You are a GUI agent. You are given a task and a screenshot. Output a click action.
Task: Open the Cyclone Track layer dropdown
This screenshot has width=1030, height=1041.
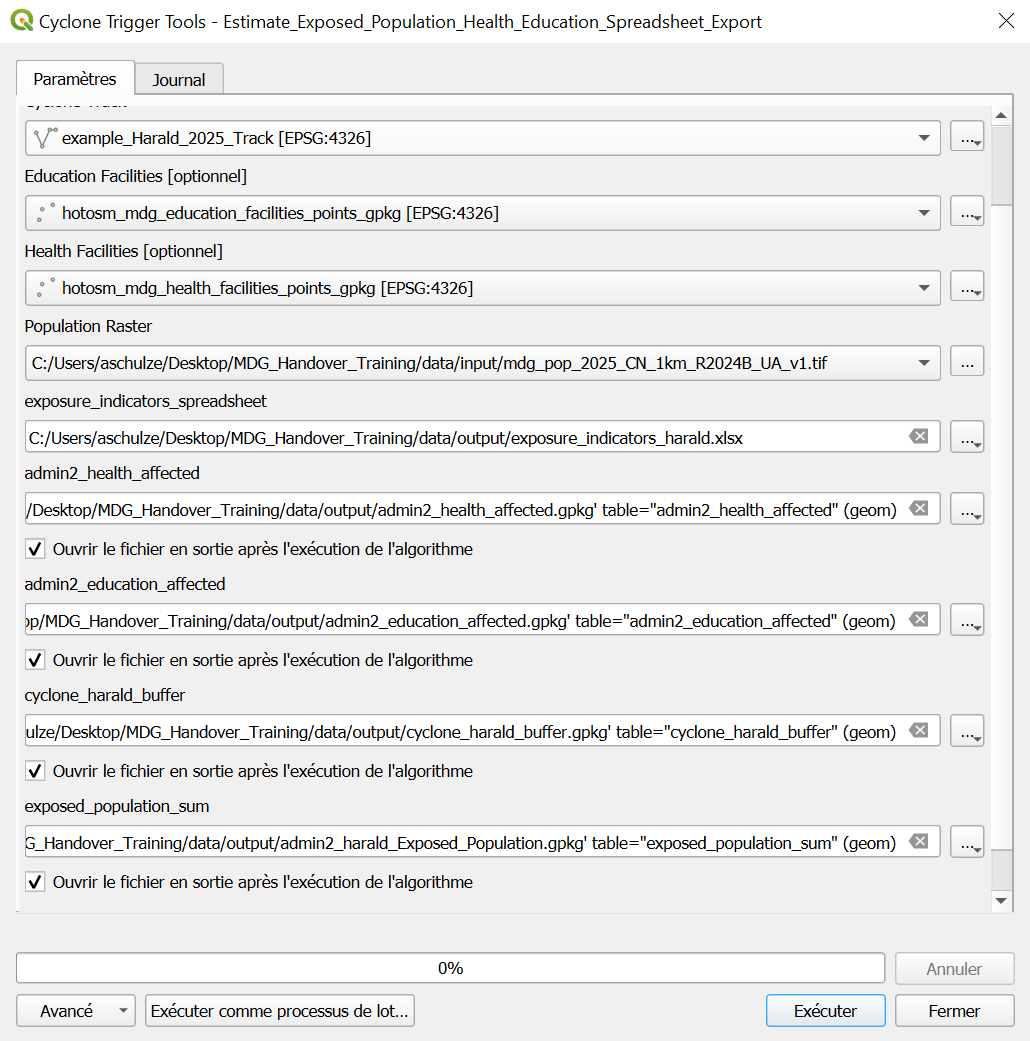pyautogui.click(x=924, y=137)
